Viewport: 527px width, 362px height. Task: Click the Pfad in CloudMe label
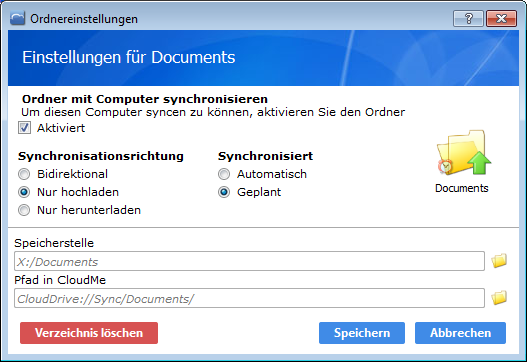pyautogui.click(x=60, y=280)
